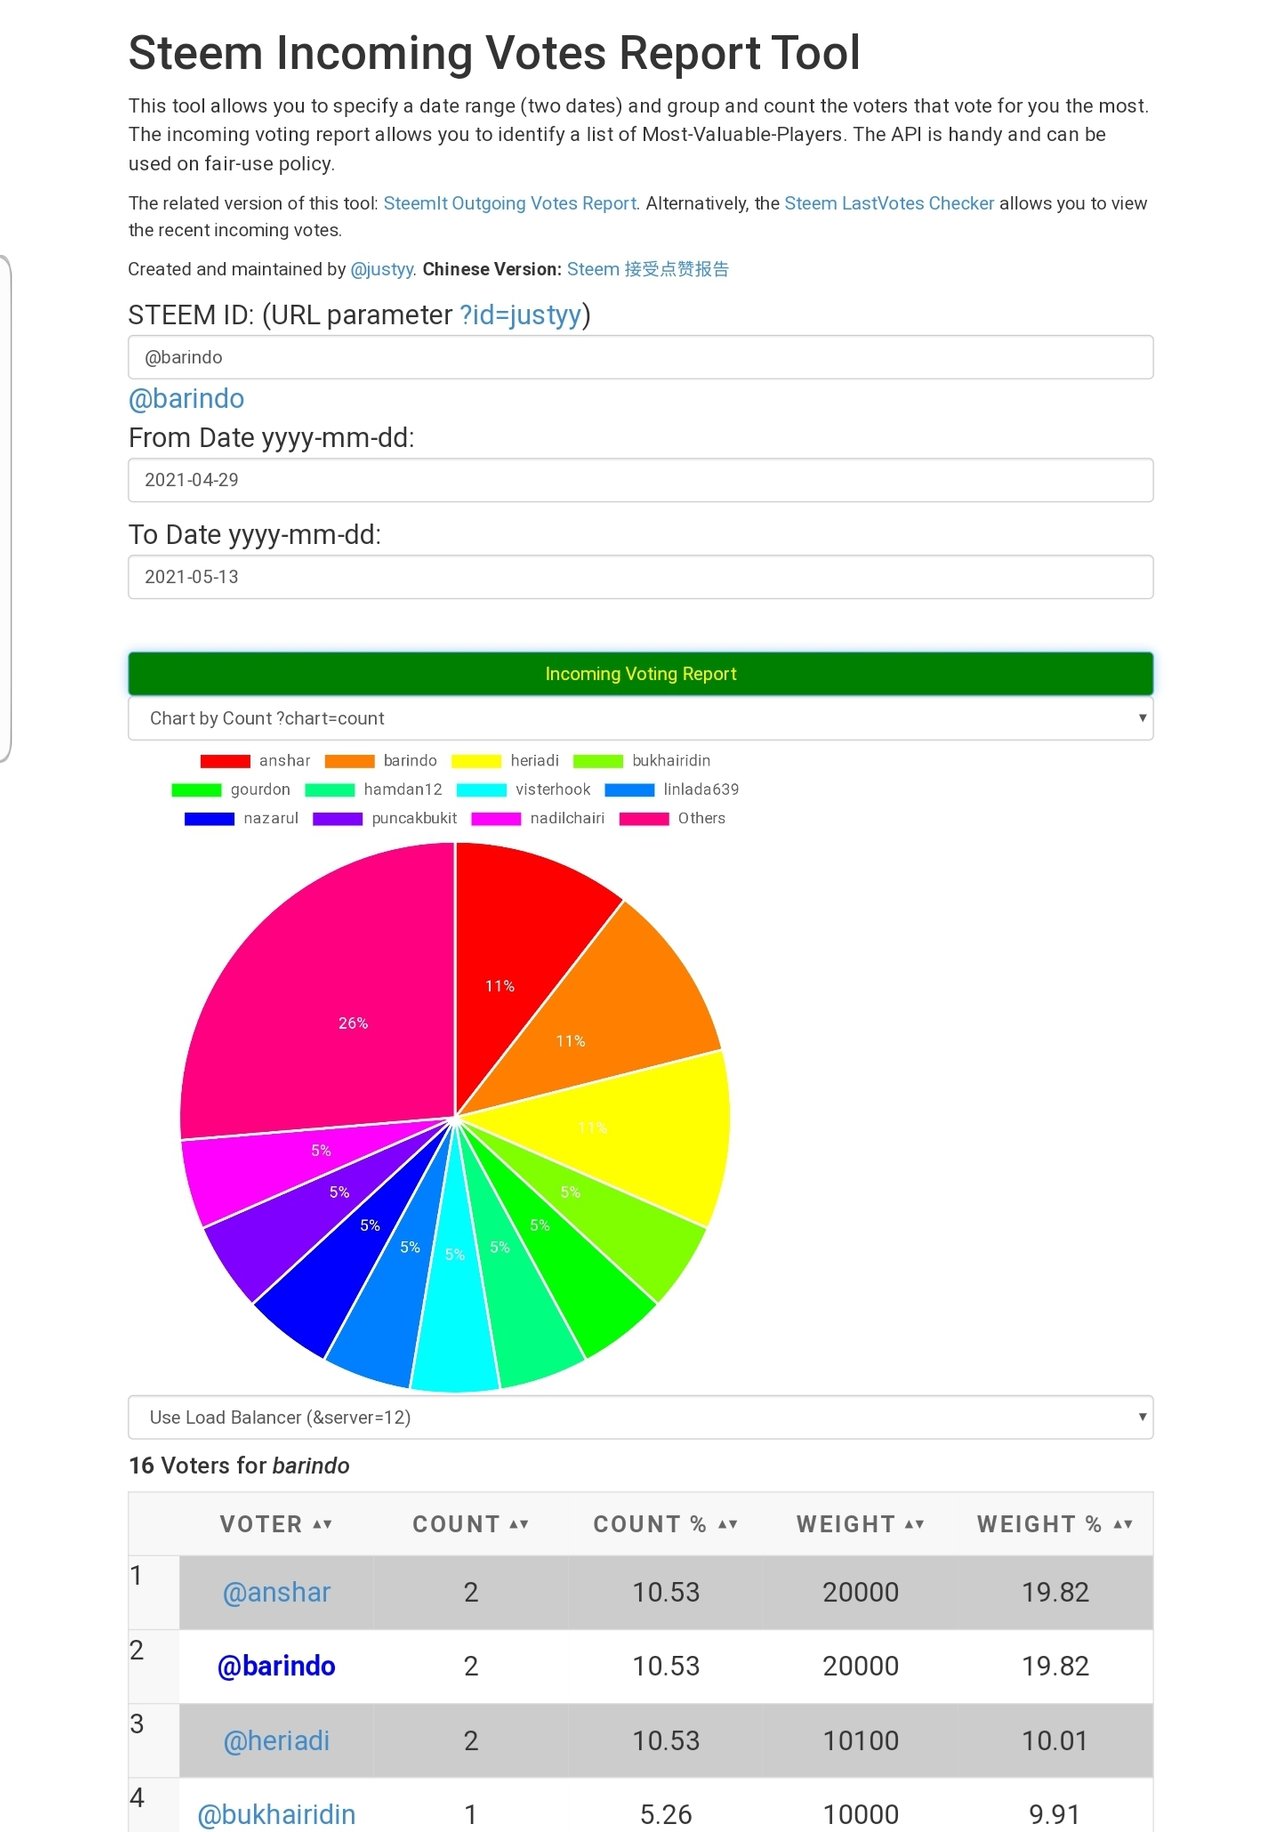Open the Steem LastVotes Checker link
The height and width of the screenshot is (1832, 1280).
[x=889, y=203]
